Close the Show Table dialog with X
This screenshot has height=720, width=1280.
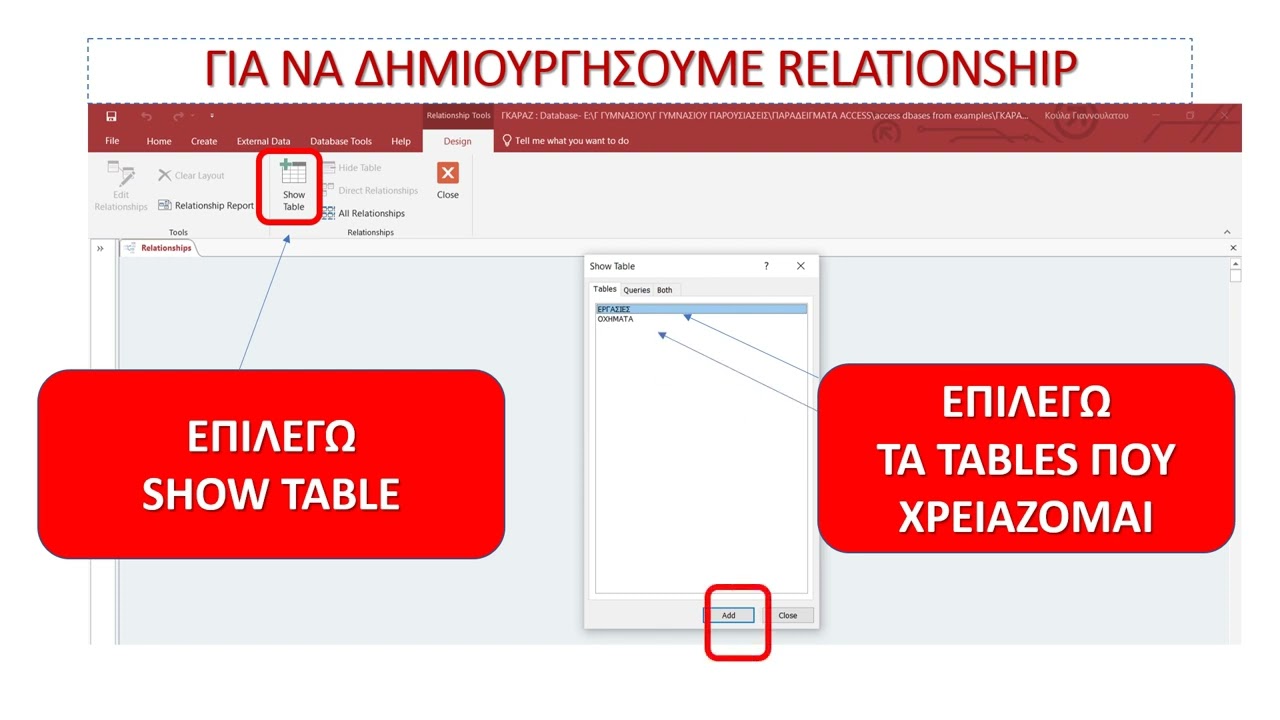[800, 266]
